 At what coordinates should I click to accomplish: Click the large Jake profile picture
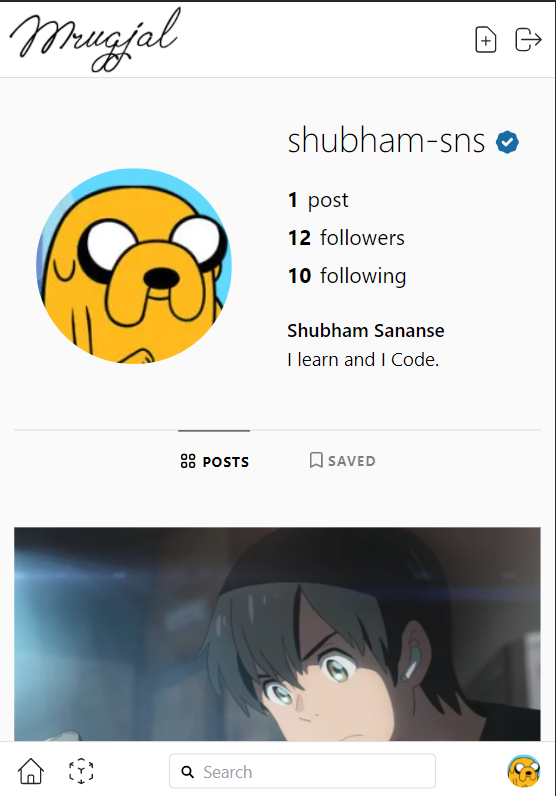[x=134, y=266]
